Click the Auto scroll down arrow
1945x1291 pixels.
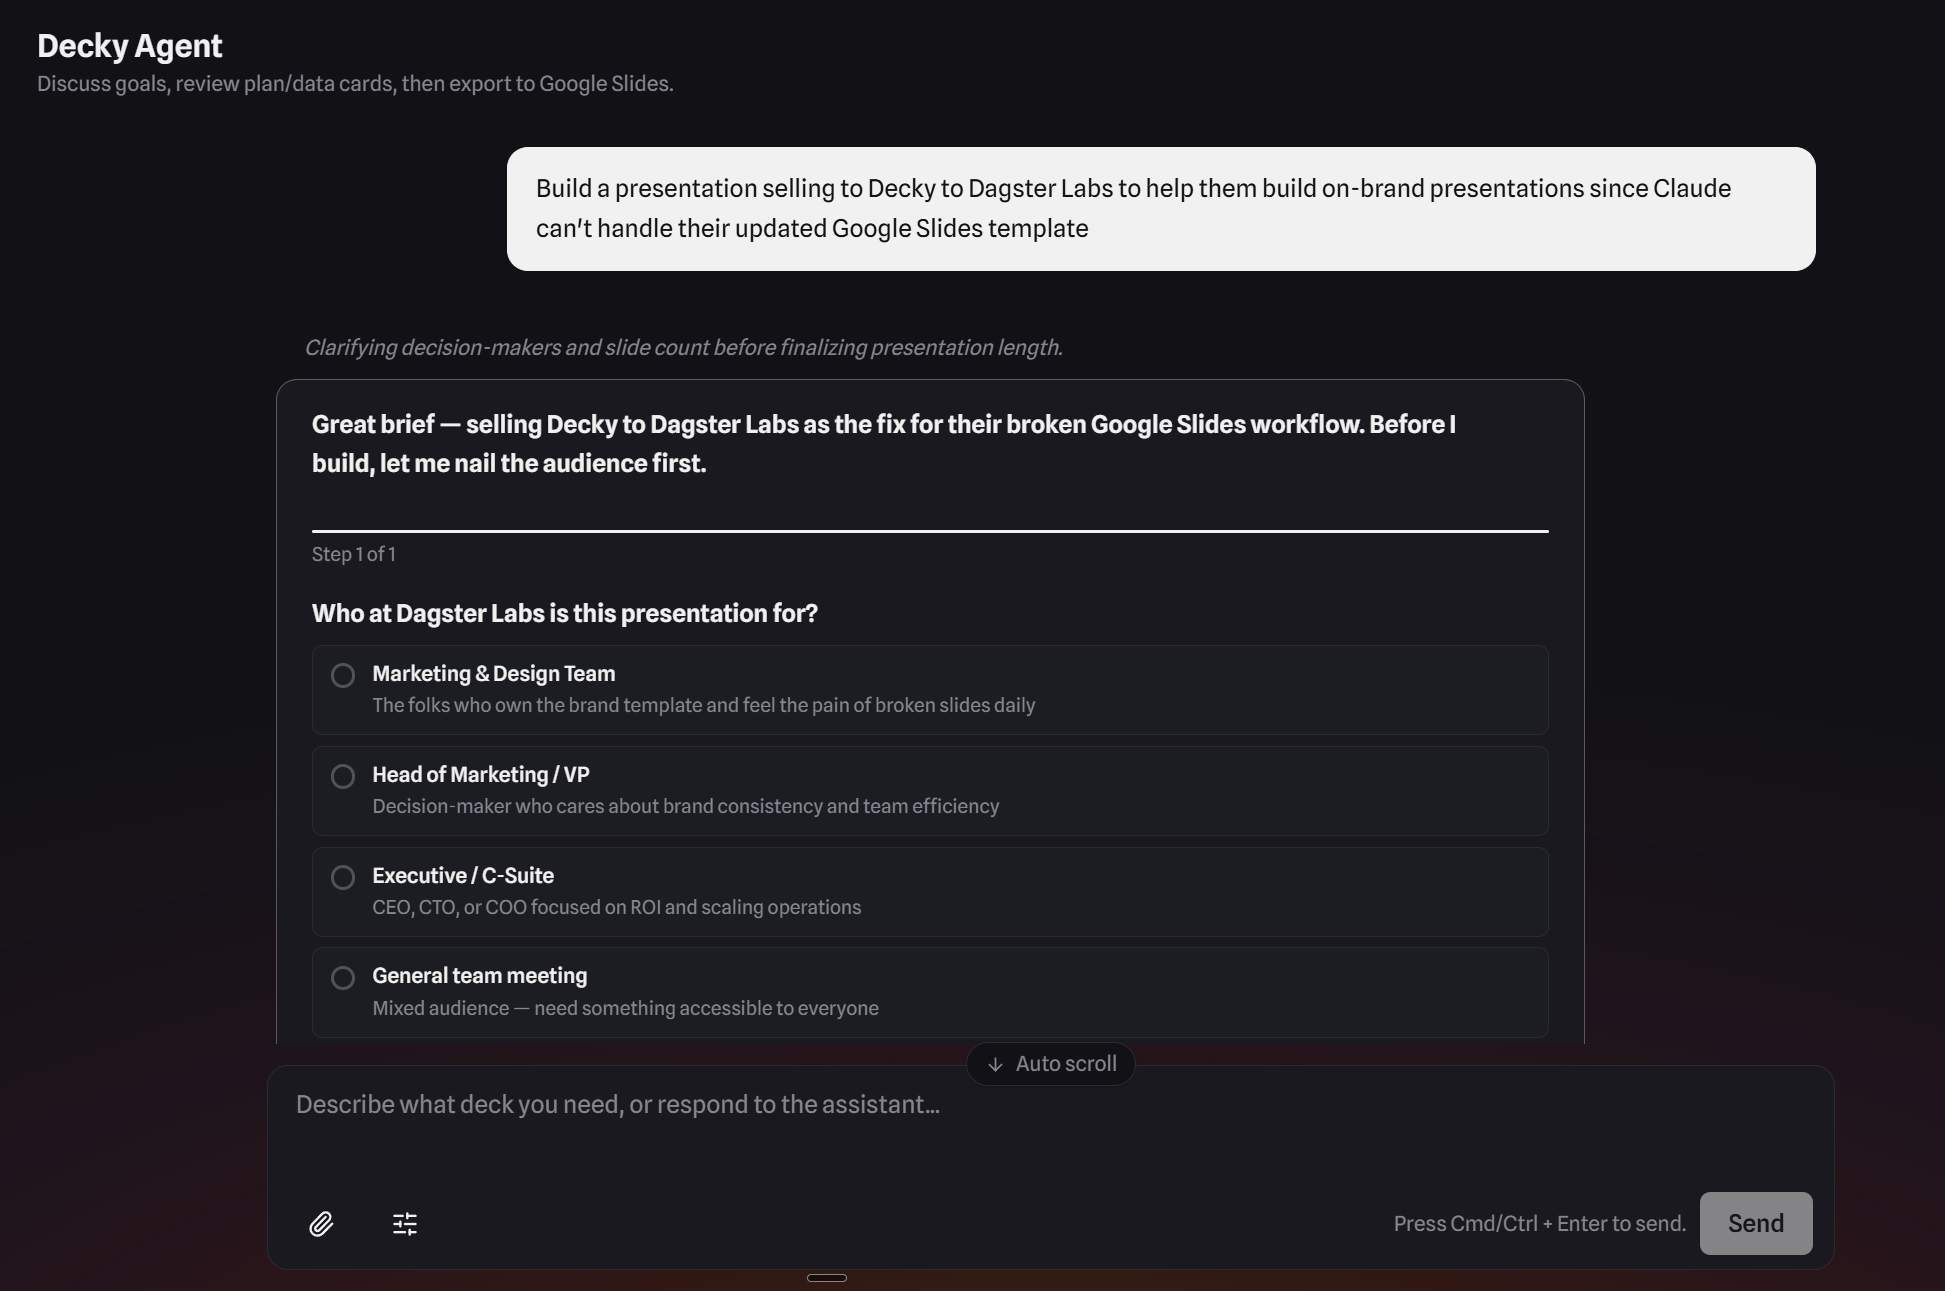click(995, 1064)
